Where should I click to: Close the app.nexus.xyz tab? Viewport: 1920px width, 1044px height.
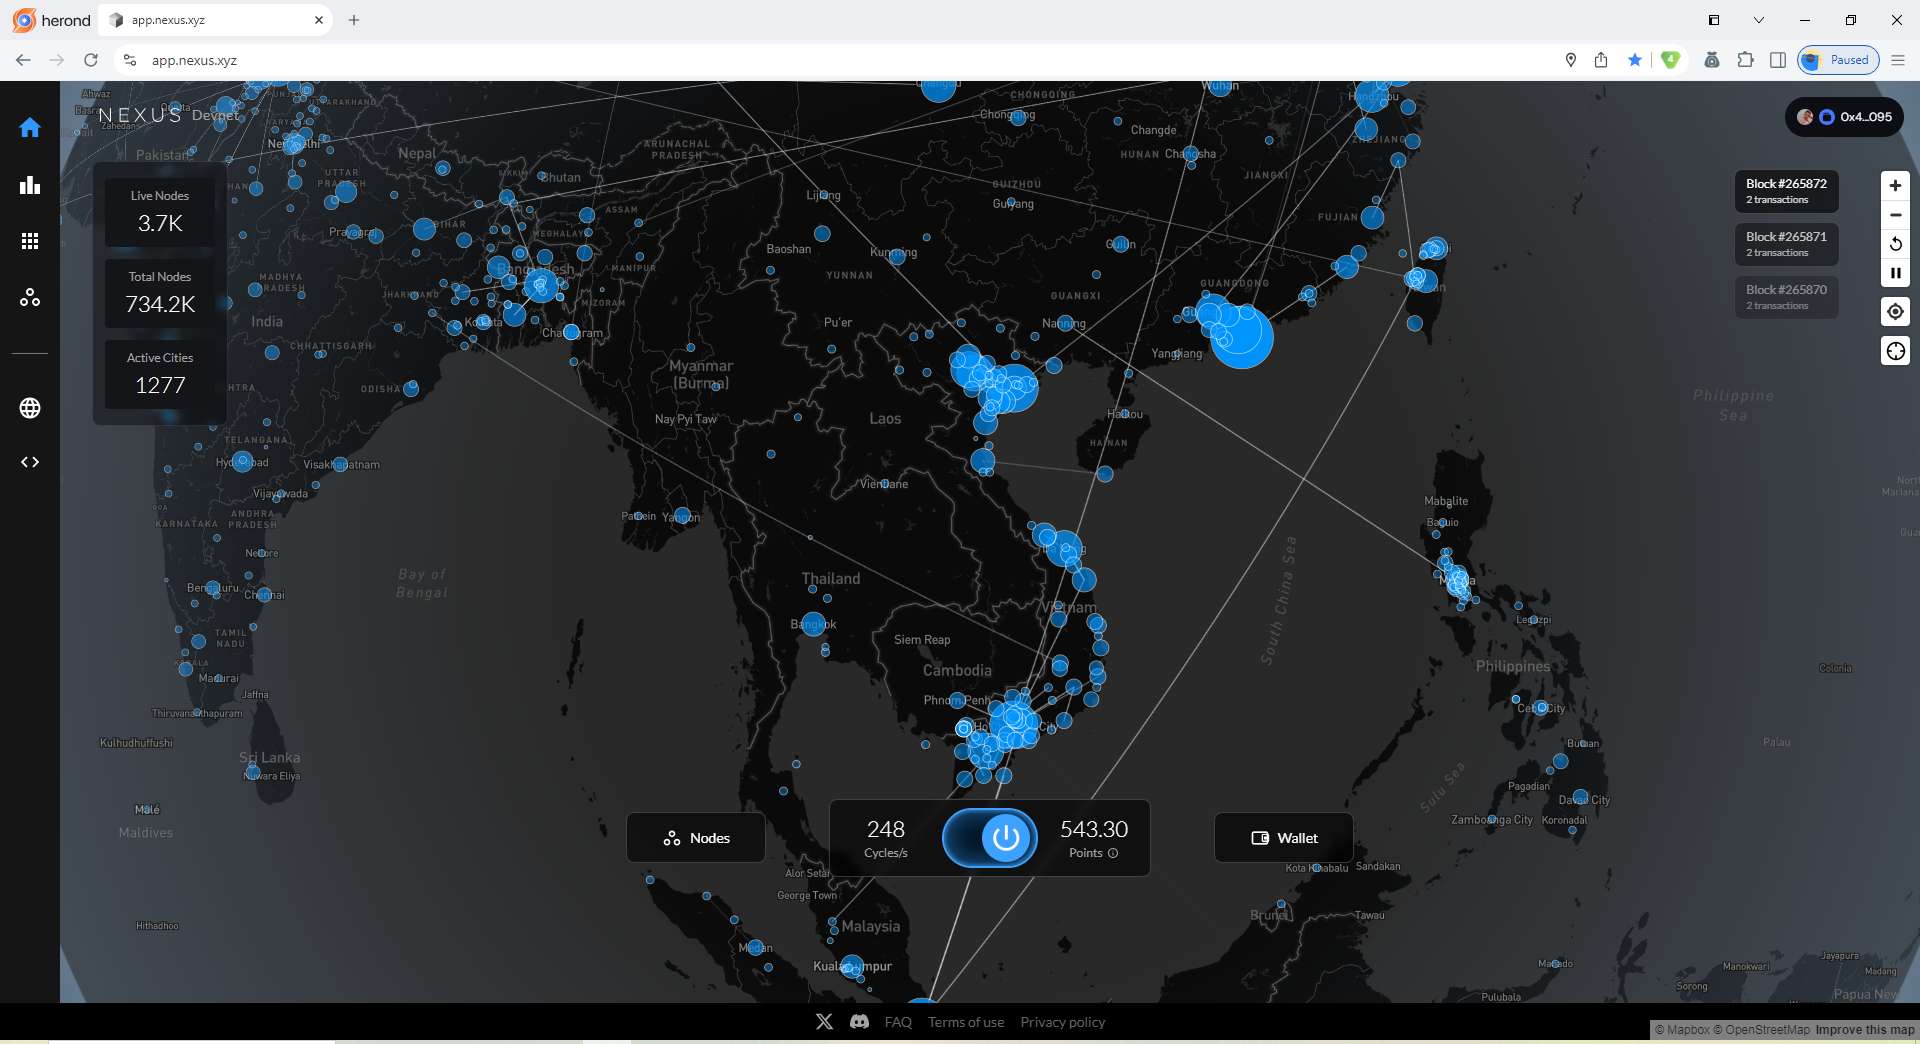[319, 20]
